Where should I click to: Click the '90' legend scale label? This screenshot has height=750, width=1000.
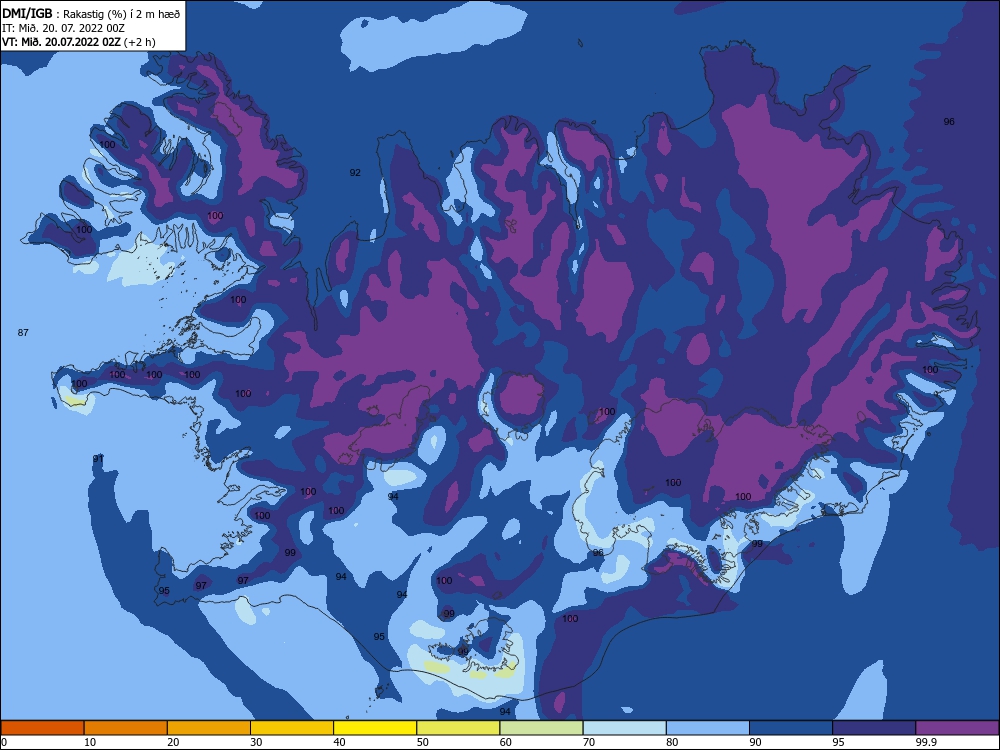pos(755,742)
